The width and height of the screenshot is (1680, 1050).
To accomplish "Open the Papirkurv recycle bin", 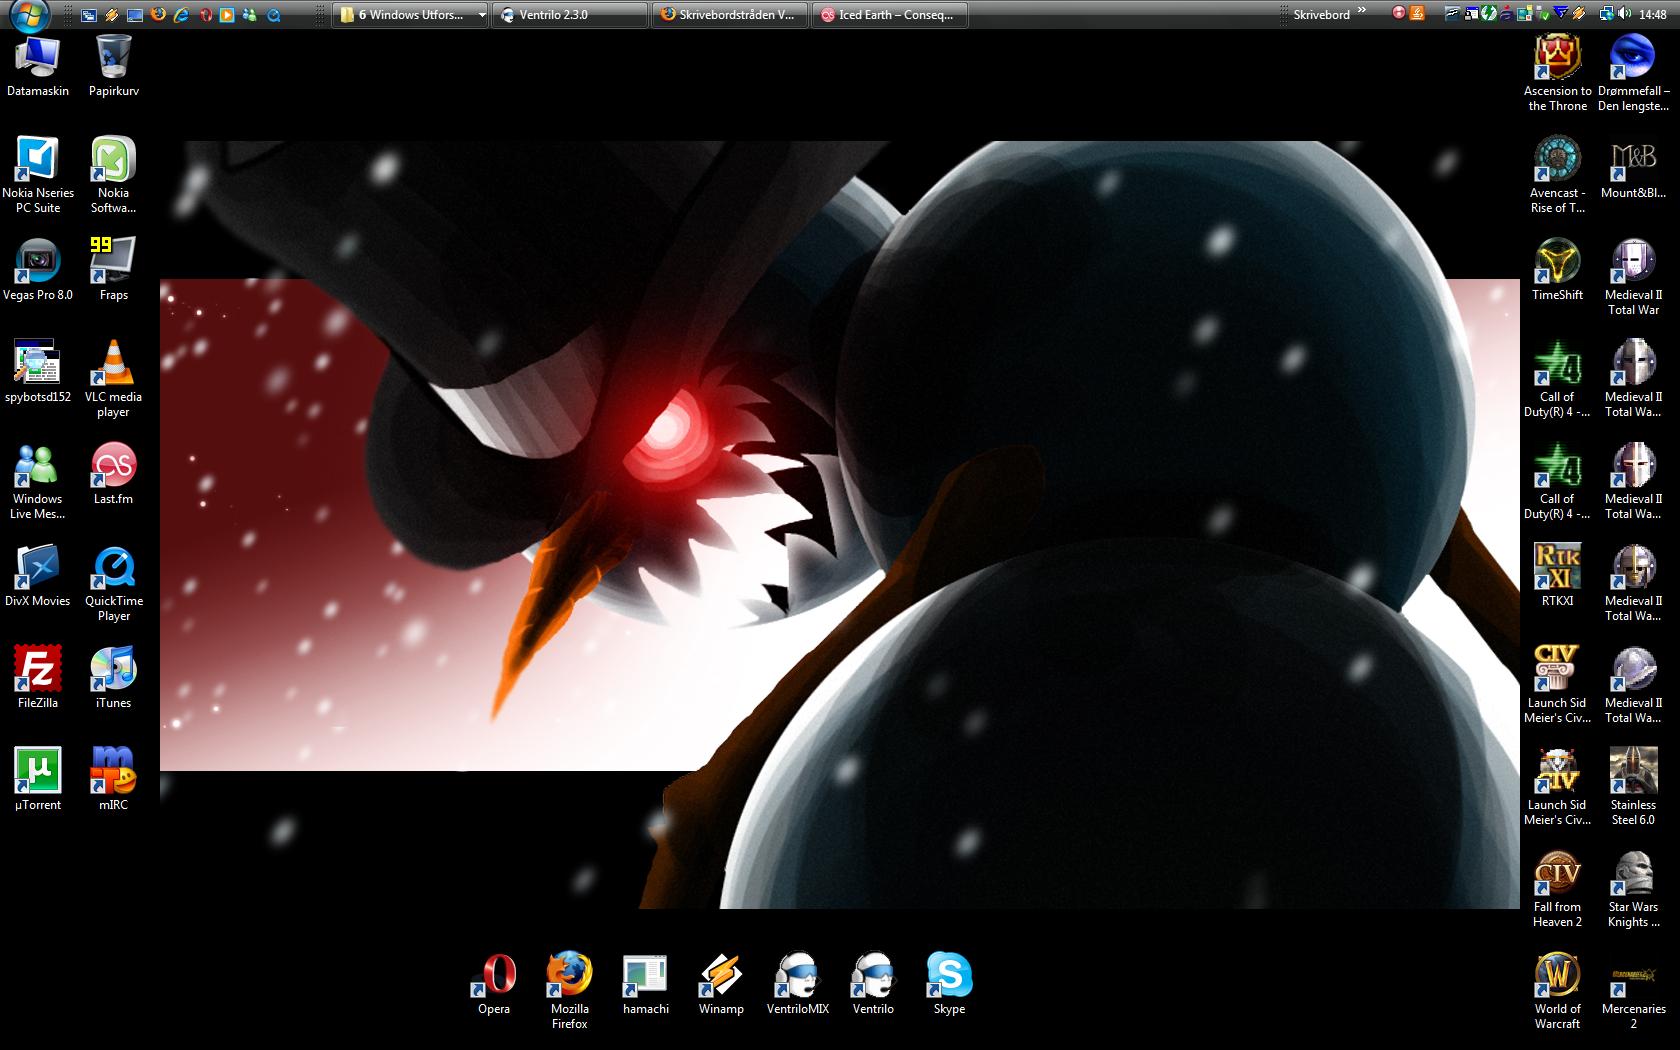I will coord(114,66).
